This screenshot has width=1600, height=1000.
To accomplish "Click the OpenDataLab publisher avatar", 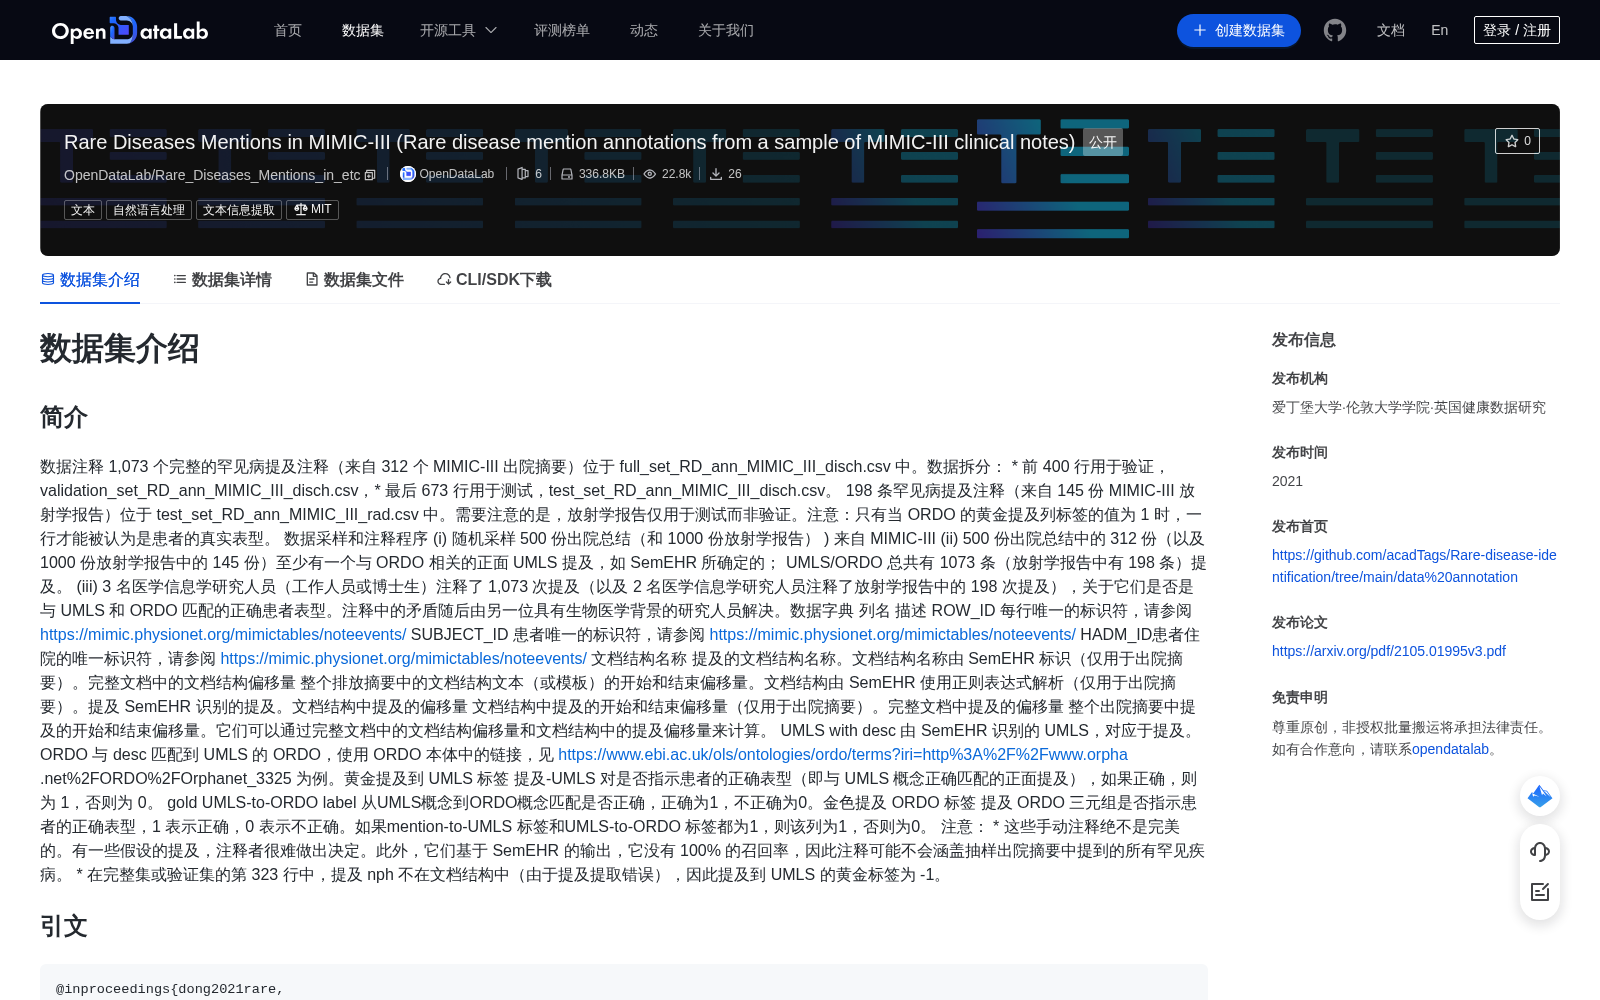I will click(408, 174).
